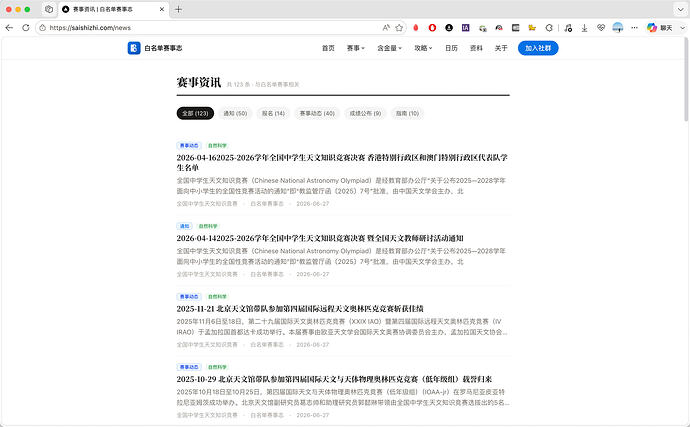
Task: Click 赛事动态 tag on 2026-04-16 article
Action: pyautogui.click(x=189, y=146)
